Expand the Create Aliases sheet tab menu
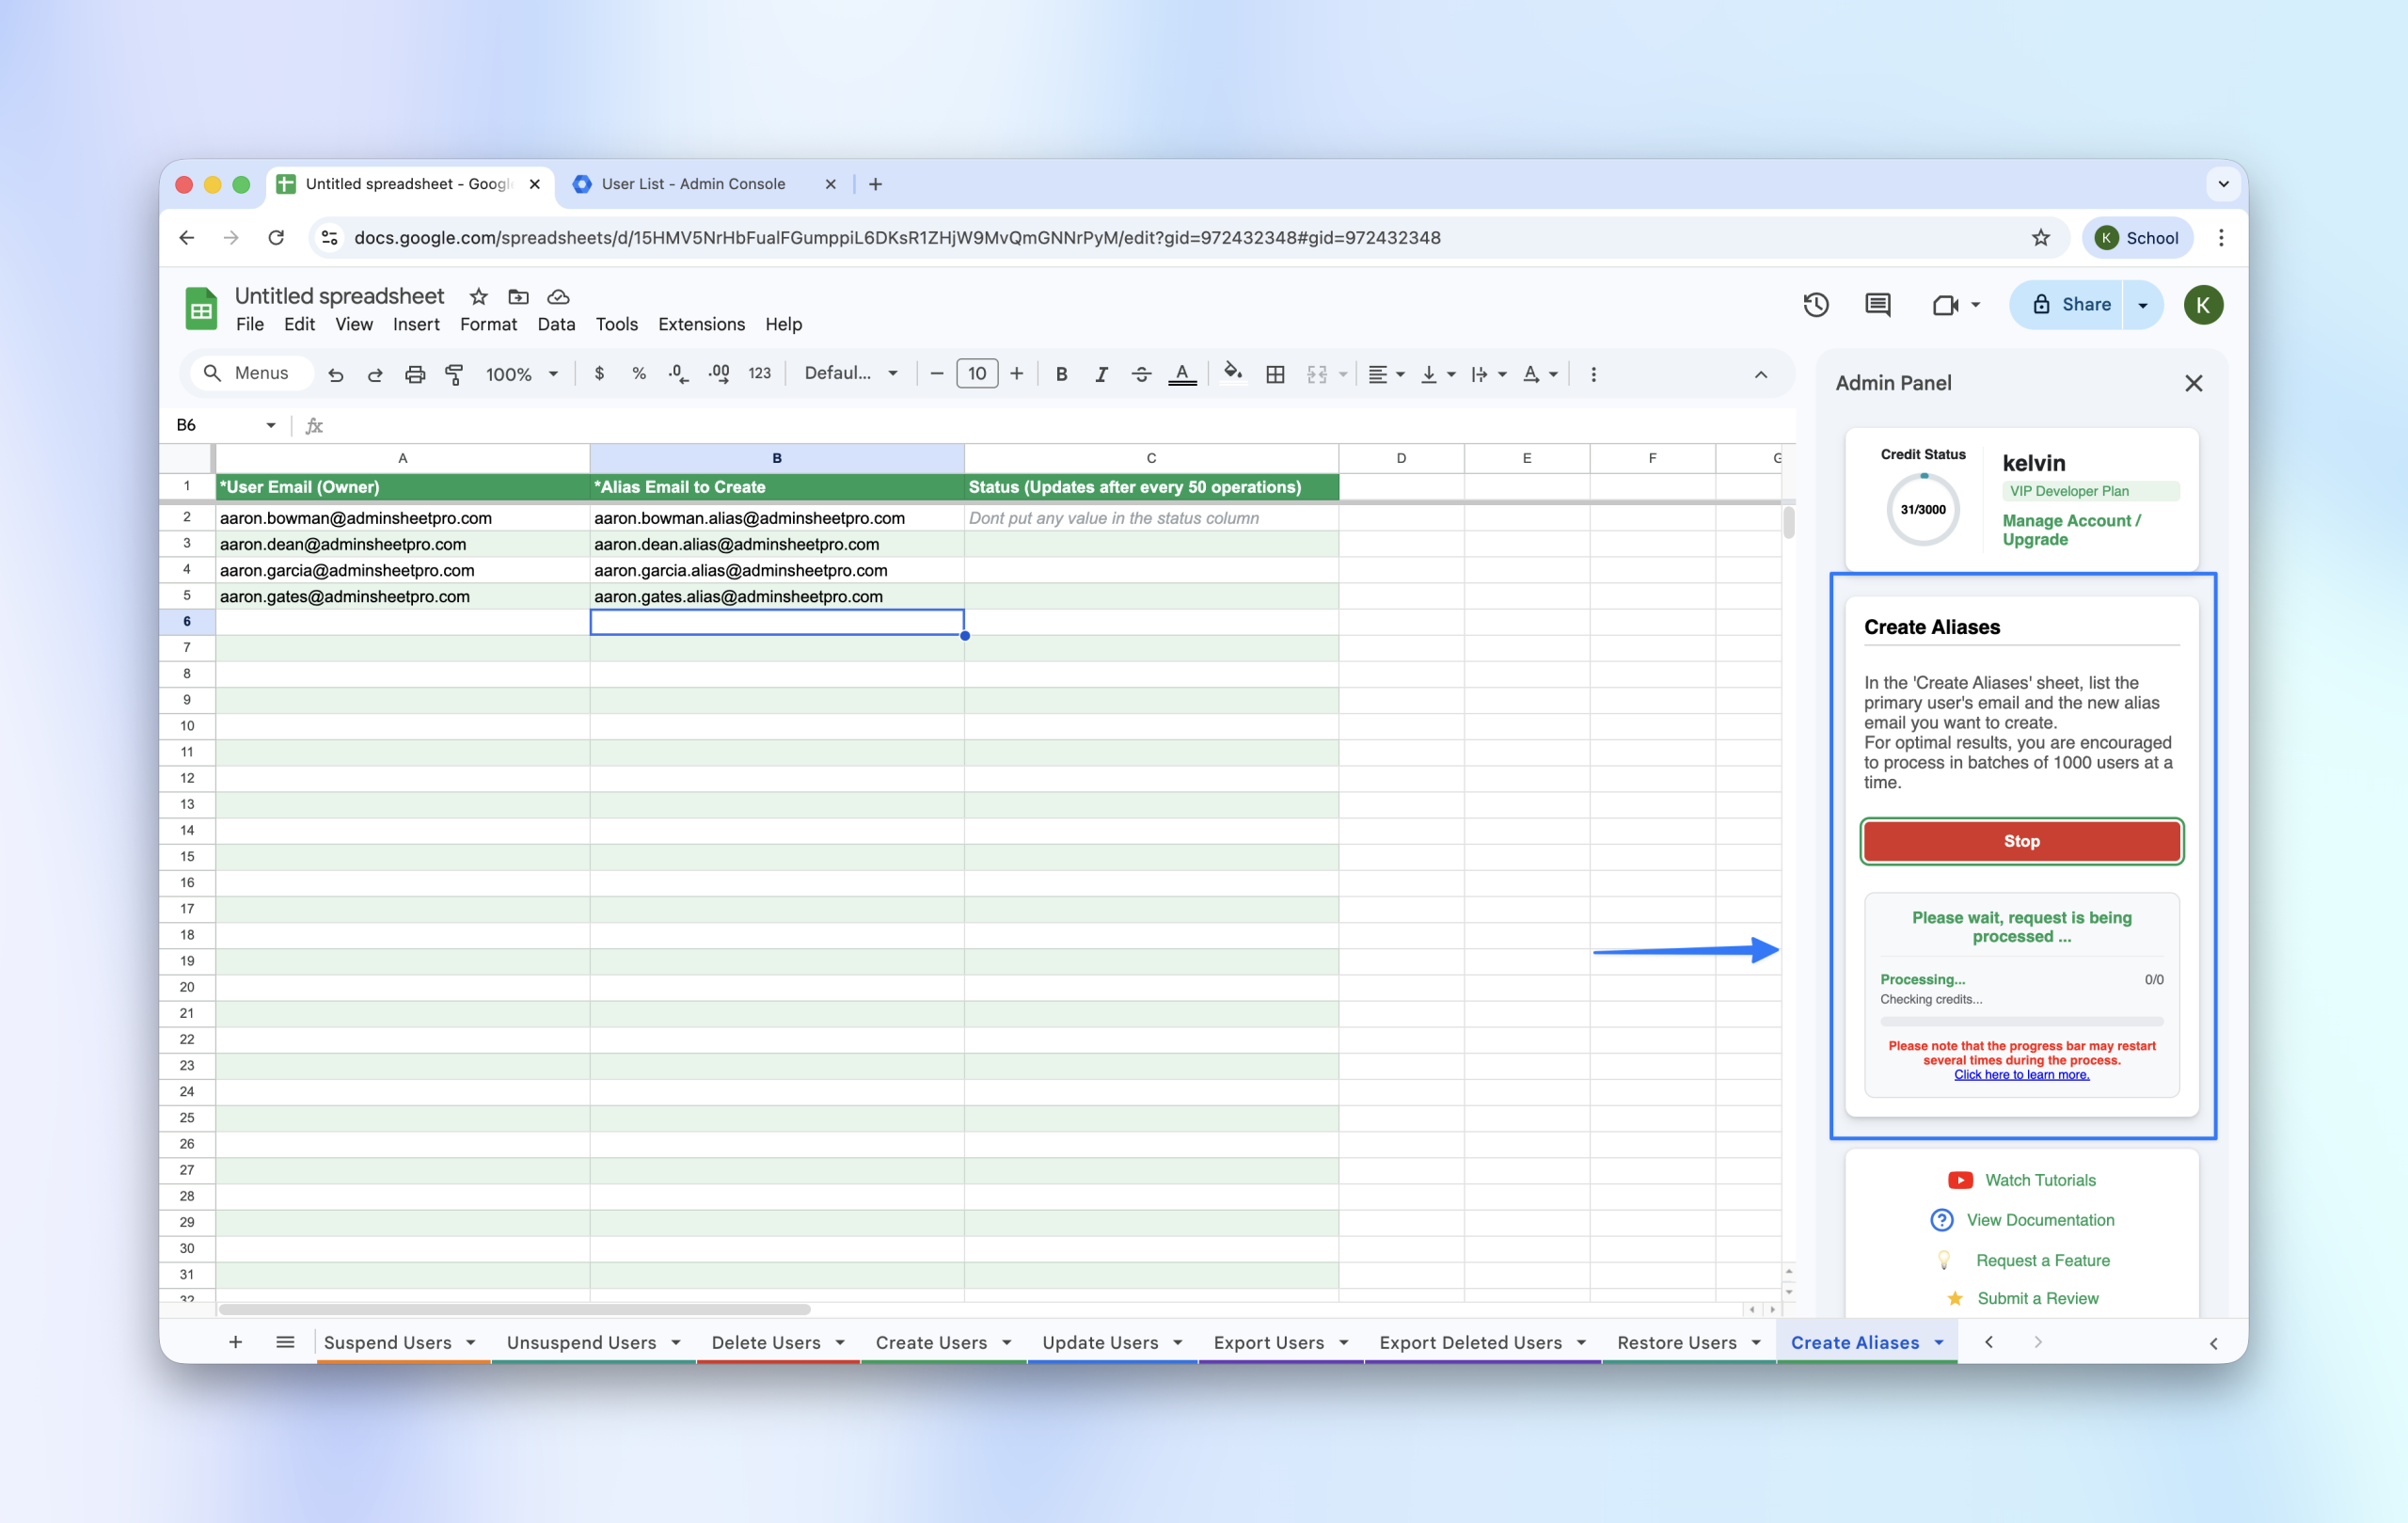This screenshot has height=1523, width=2408. tap(1939, 1342)
